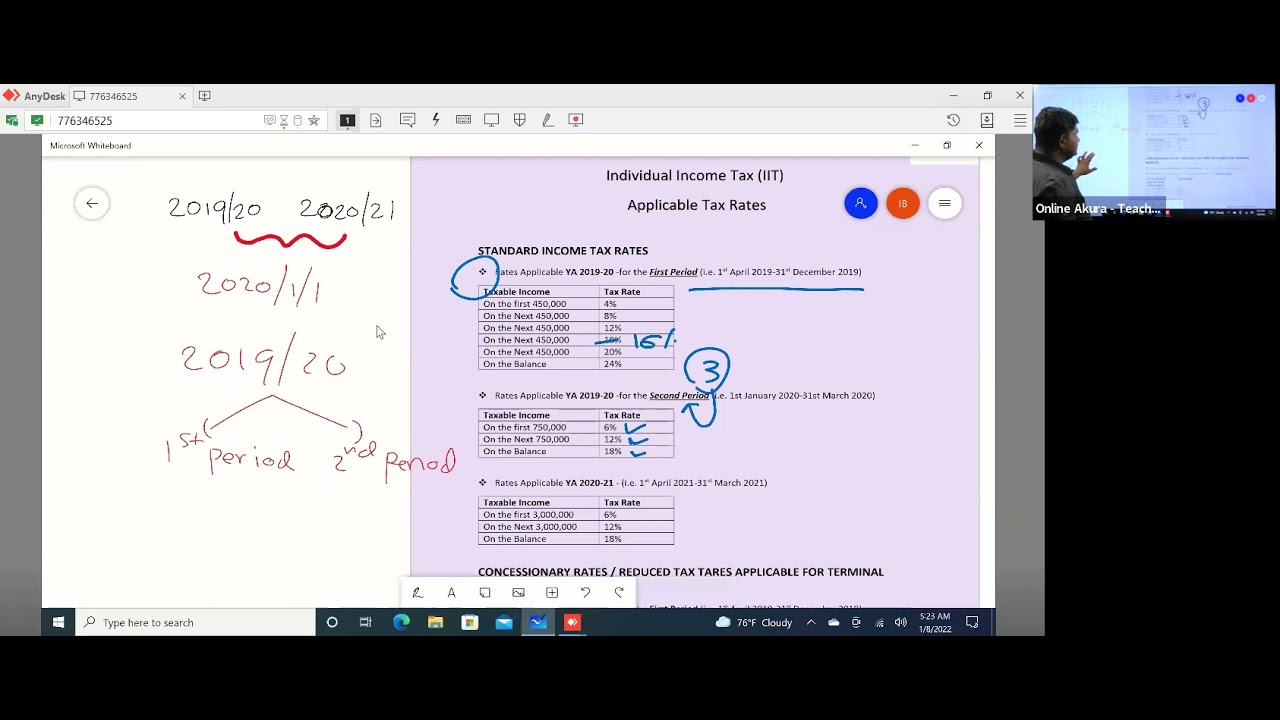Open the orange IB account avatar

tap(902, 204)
